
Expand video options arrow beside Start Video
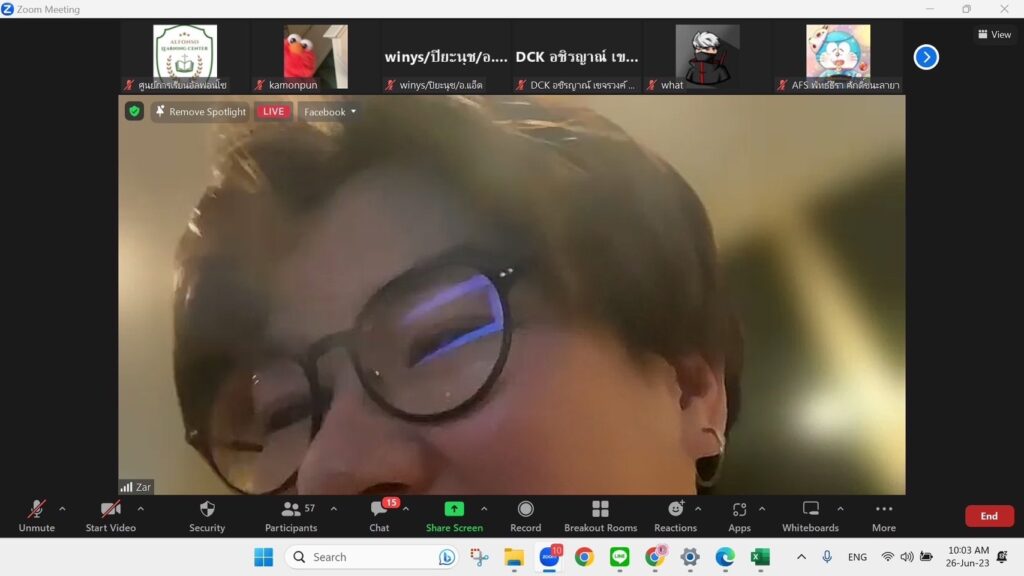(x=140, y=509)
